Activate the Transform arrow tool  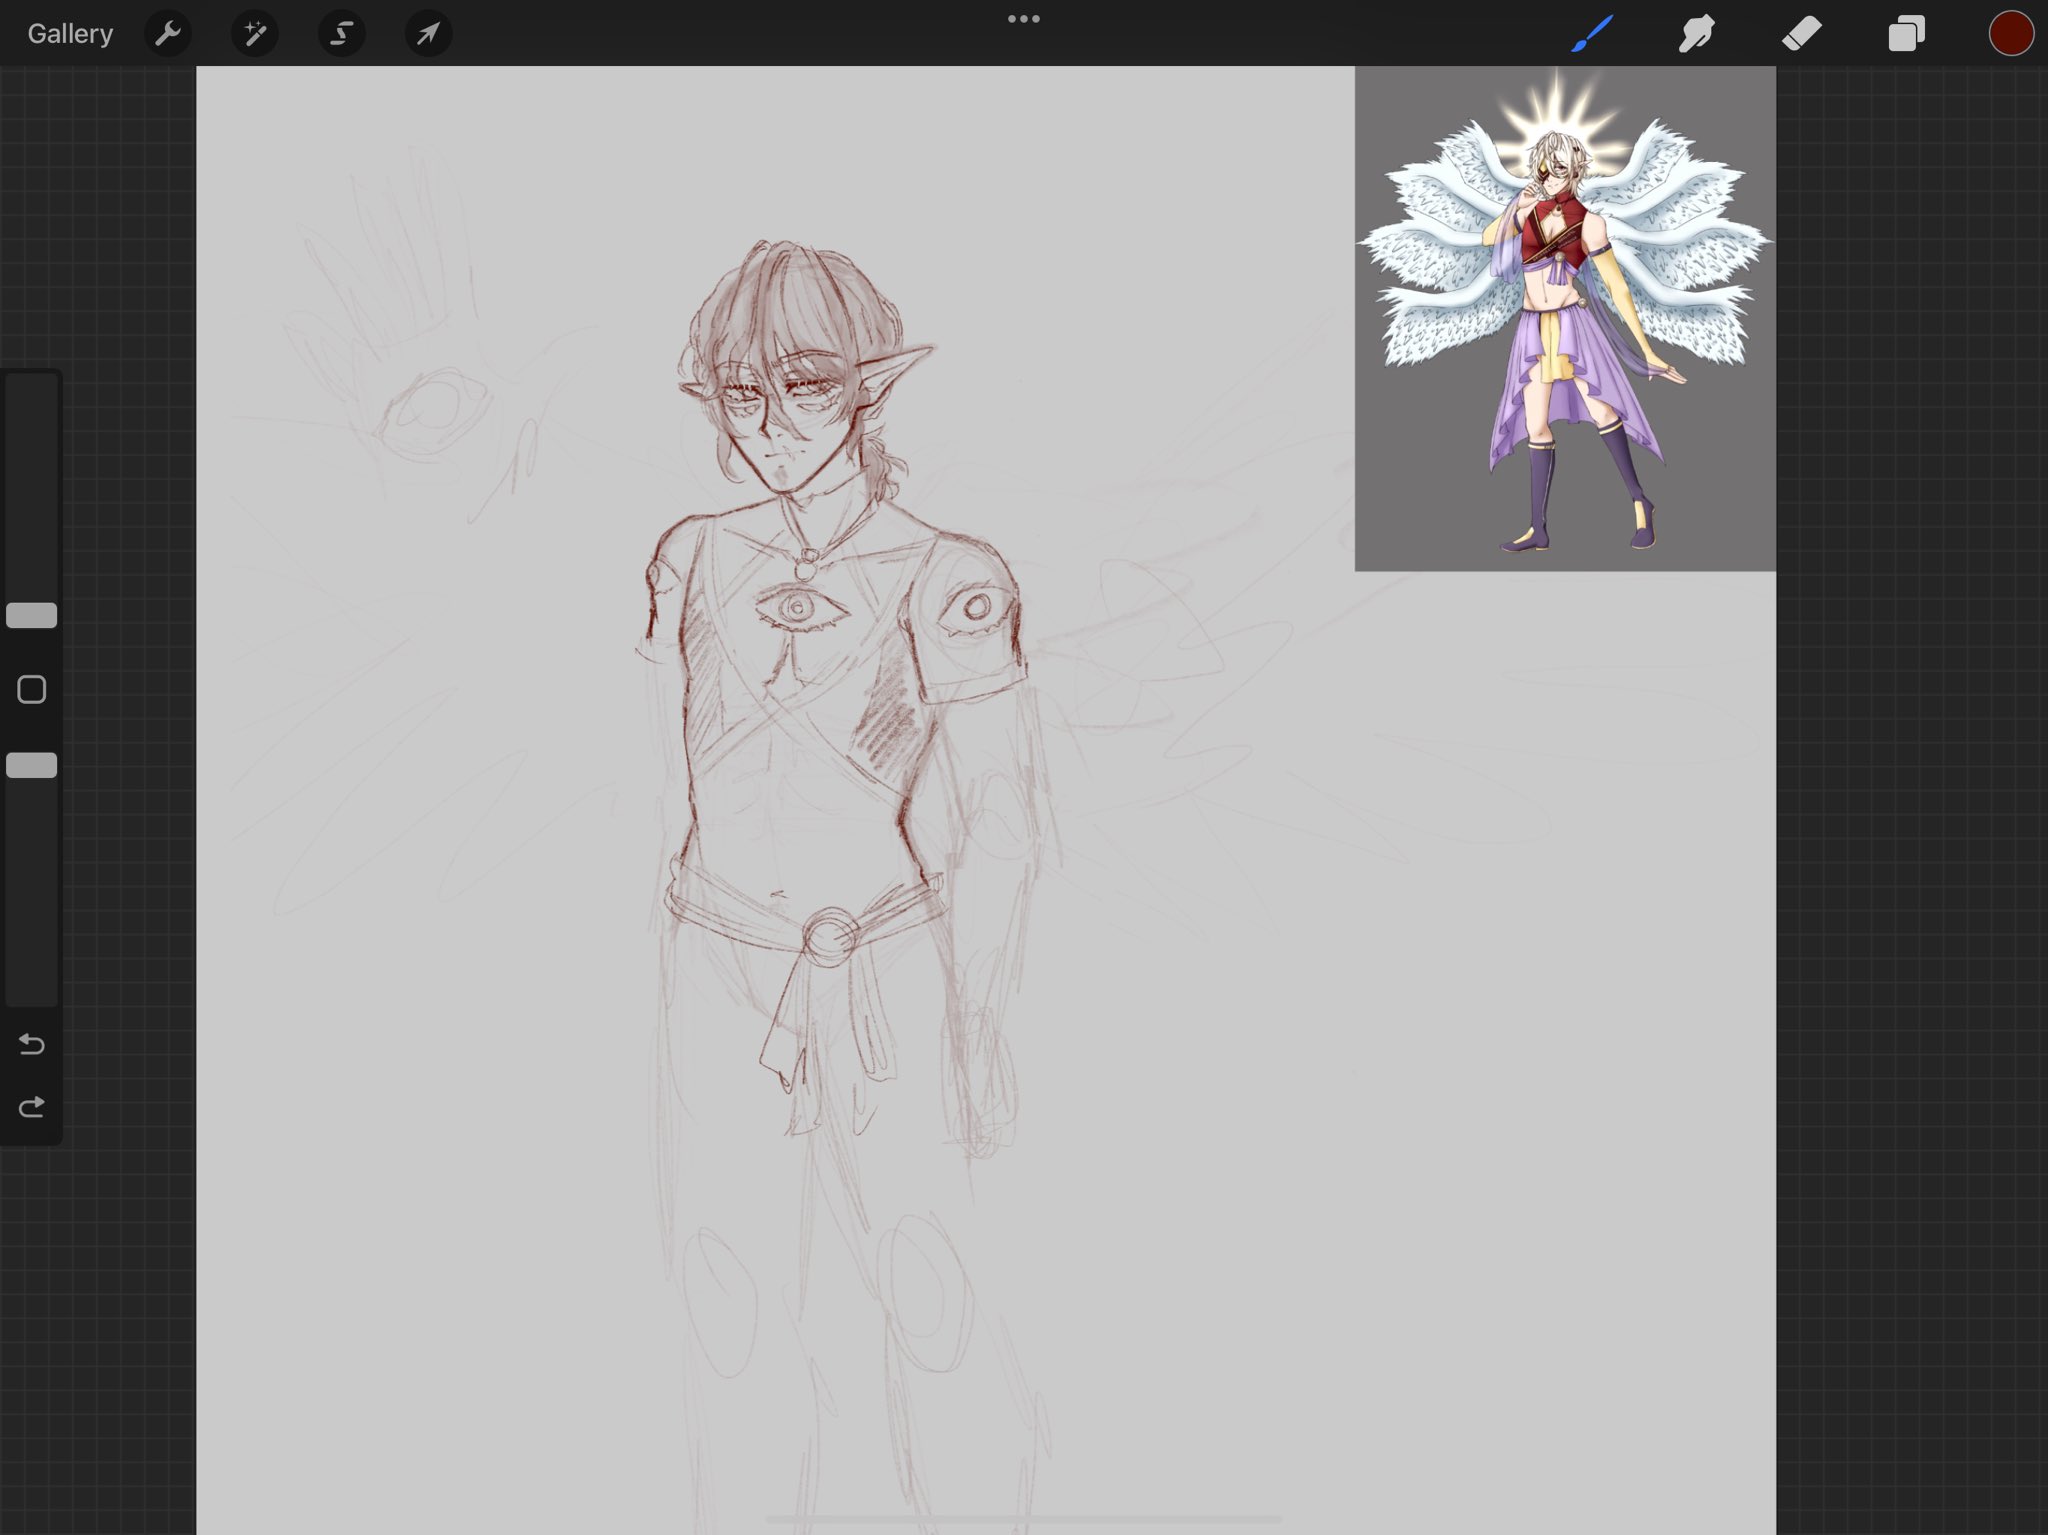coord(428,34)
